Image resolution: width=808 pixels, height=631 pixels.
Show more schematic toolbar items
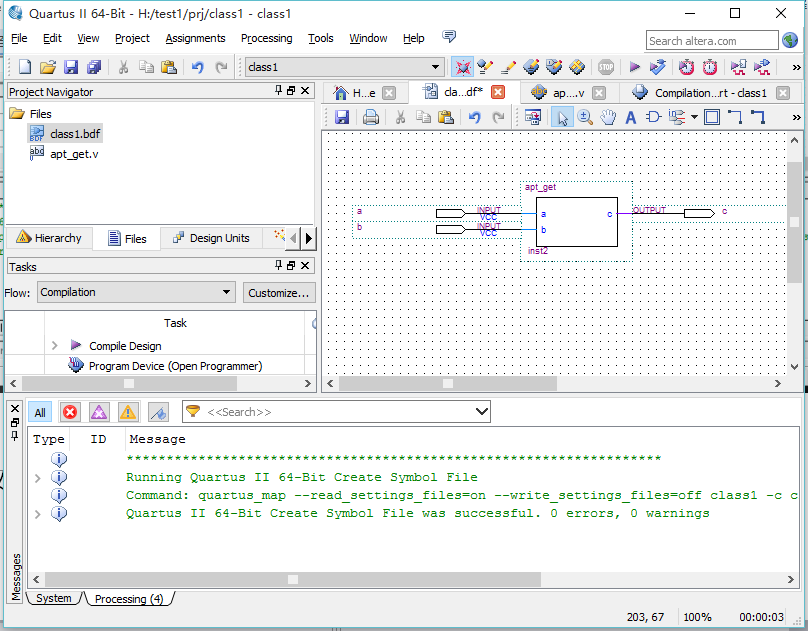click(796, 118)
